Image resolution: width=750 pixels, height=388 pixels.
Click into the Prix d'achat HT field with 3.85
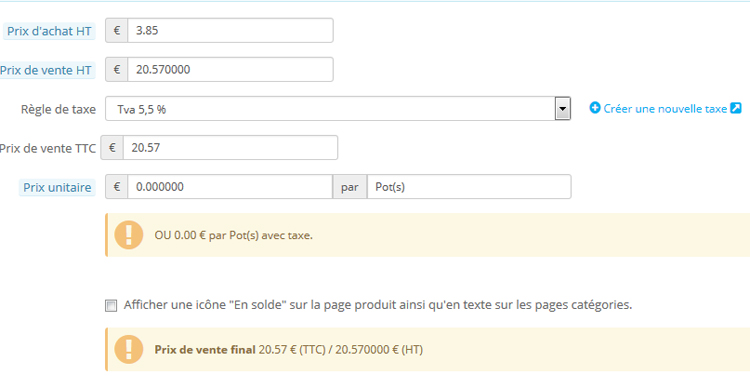pyautogui.click(x=230, y=31)
